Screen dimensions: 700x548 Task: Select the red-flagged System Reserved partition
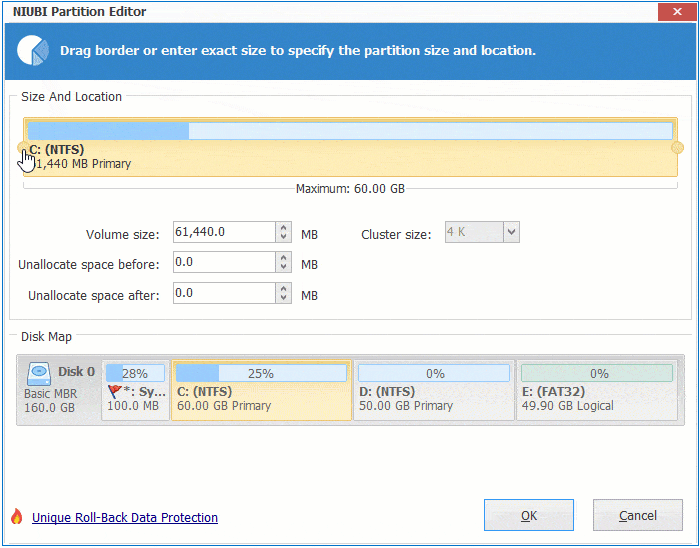(x=135, y=391)
